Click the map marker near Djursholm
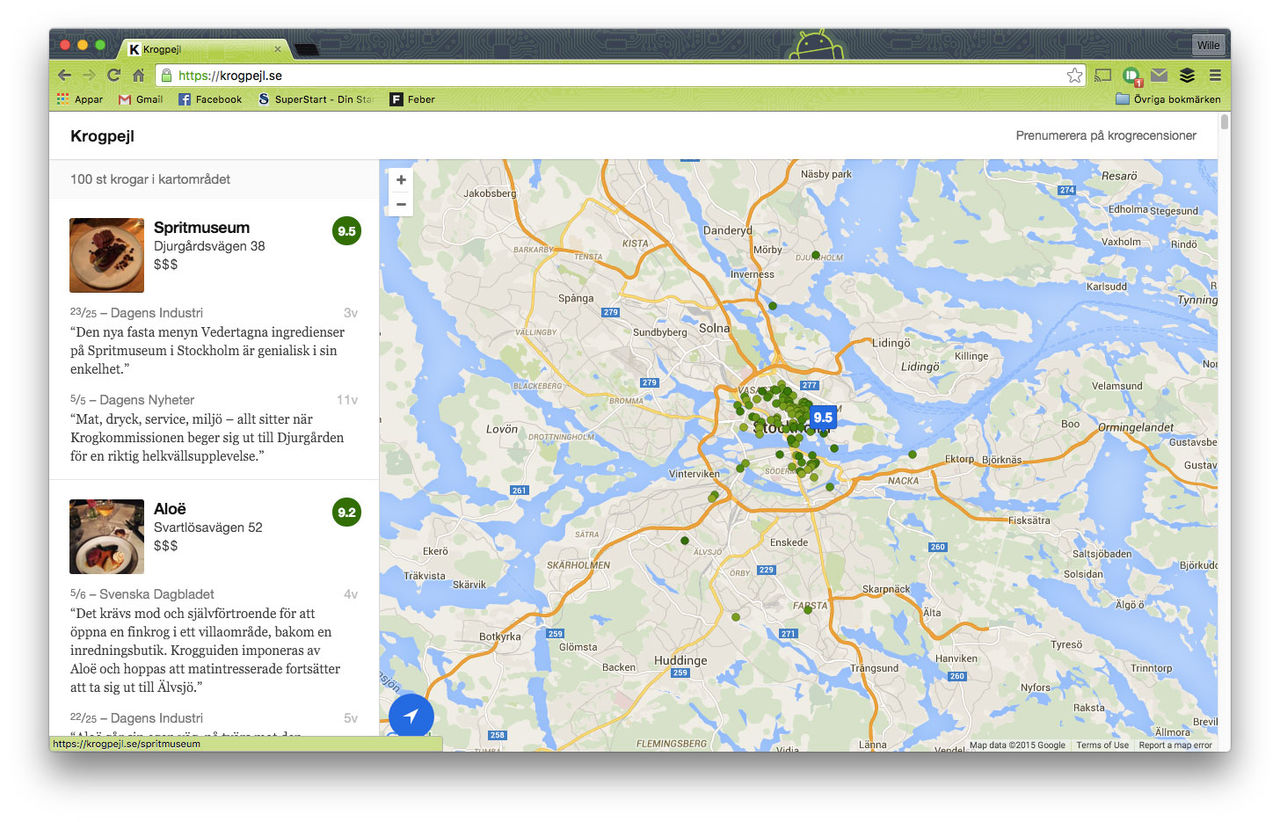 tap(816, 255)
